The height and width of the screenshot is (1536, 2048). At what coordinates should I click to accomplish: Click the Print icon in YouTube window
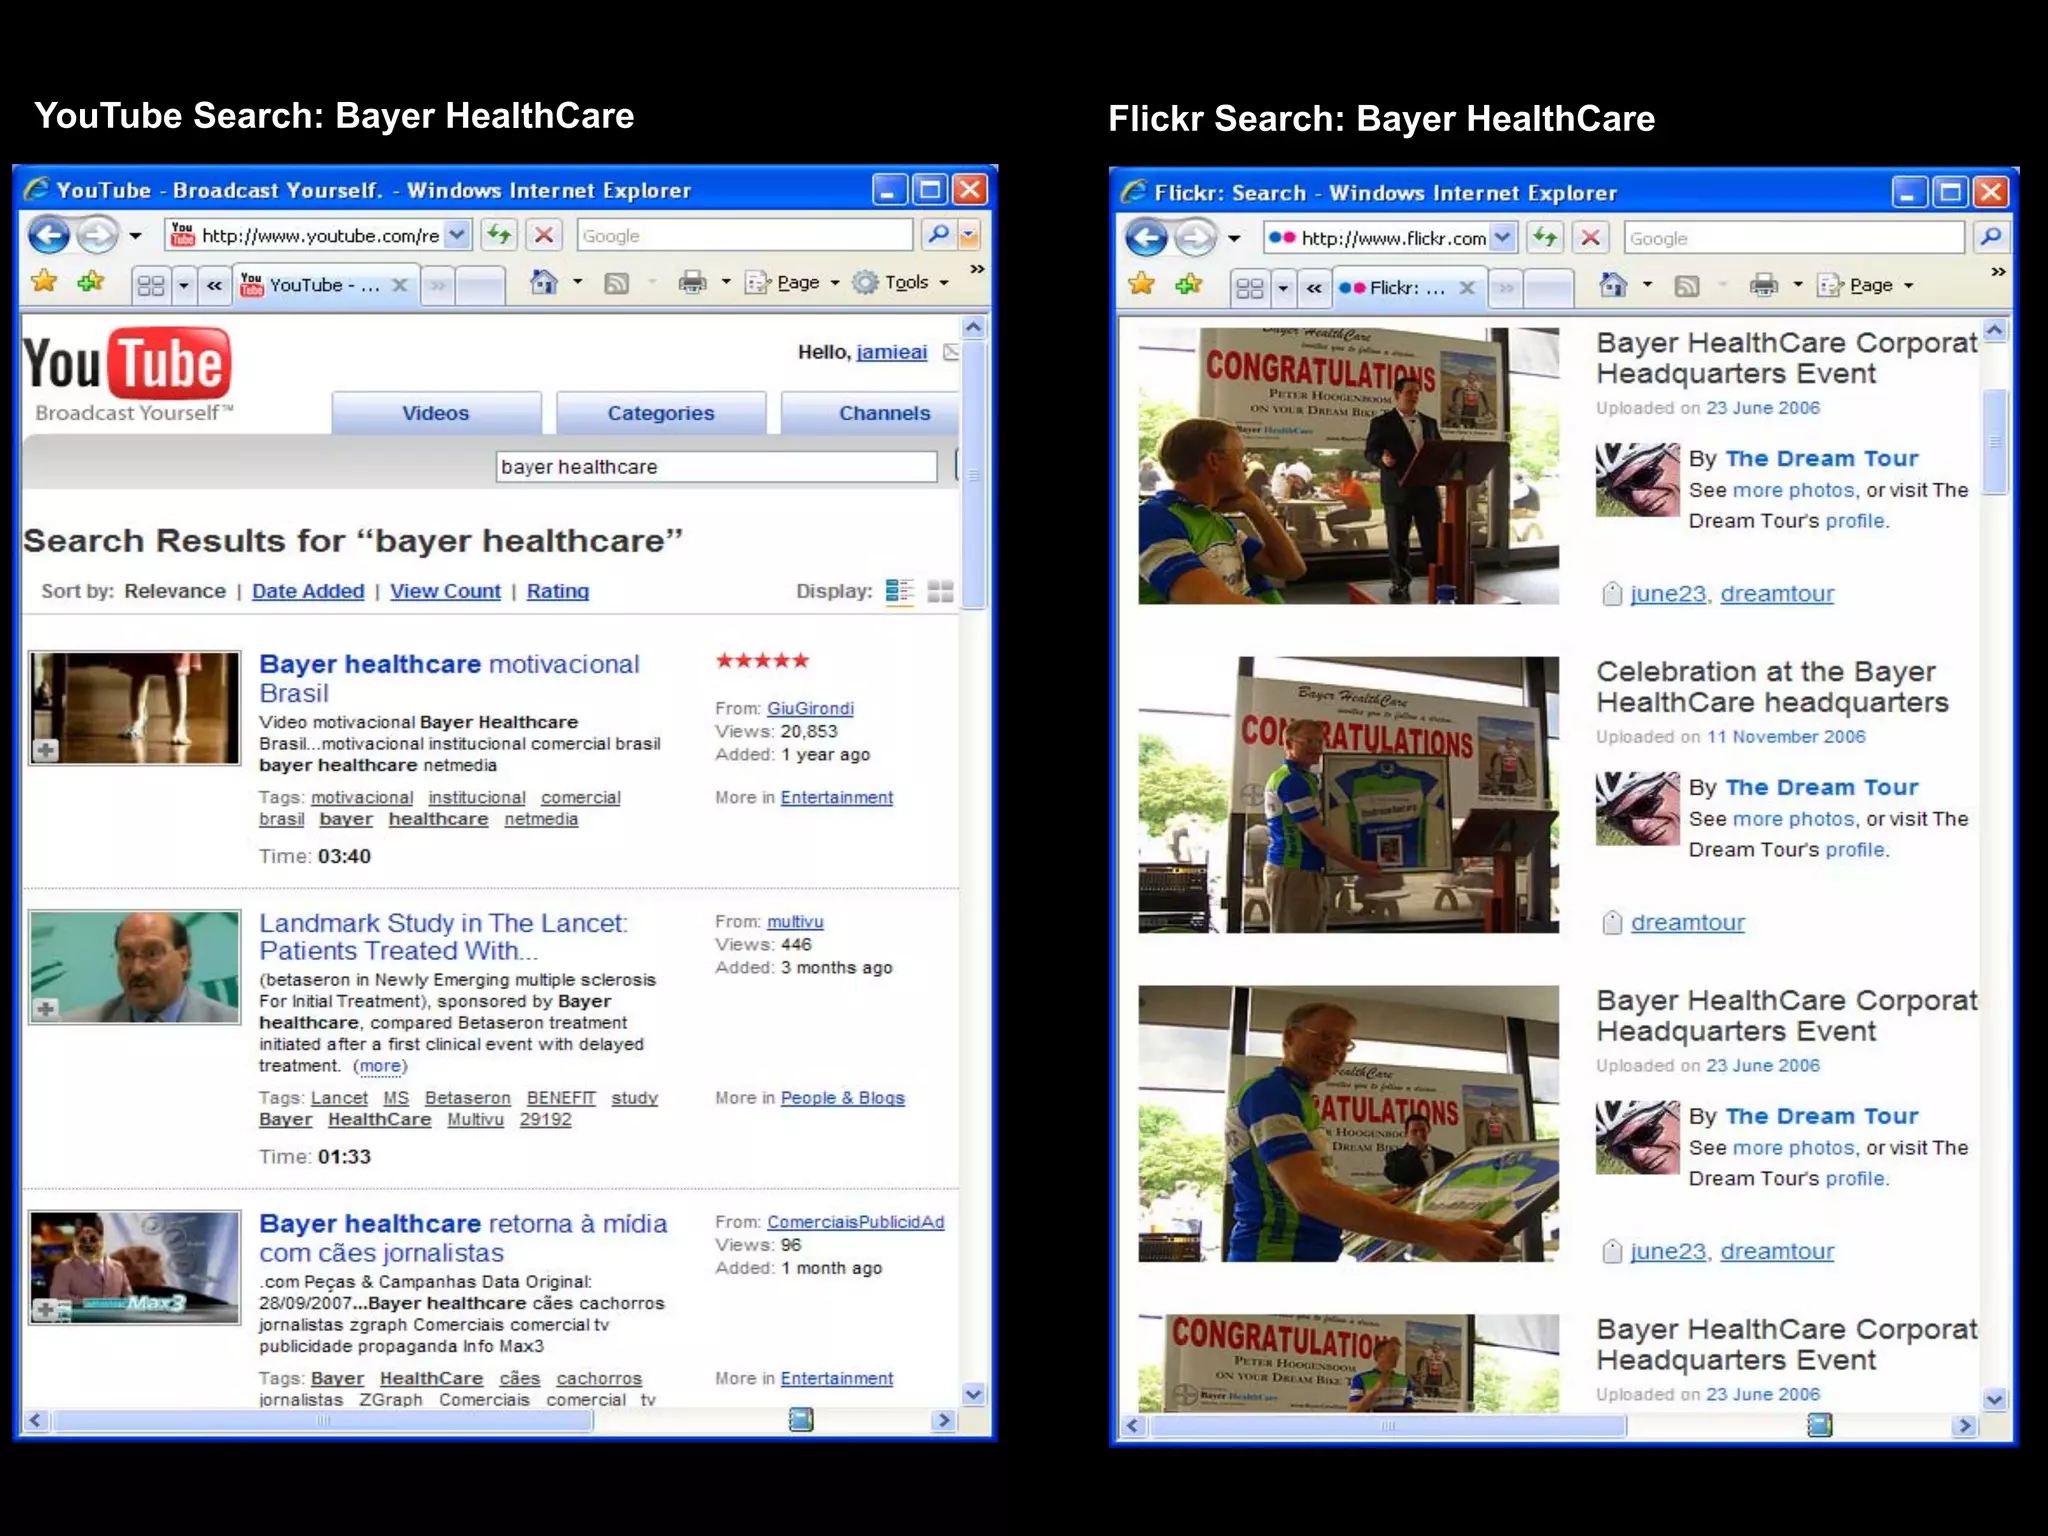(x=692, y=283)
